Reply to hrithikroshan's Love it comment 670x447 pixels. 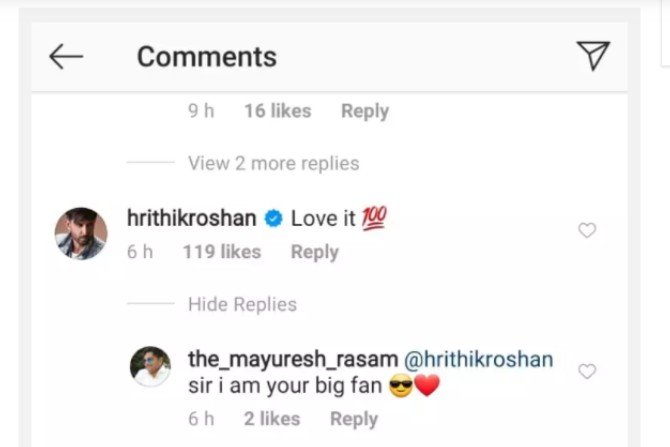click(314, 252)
